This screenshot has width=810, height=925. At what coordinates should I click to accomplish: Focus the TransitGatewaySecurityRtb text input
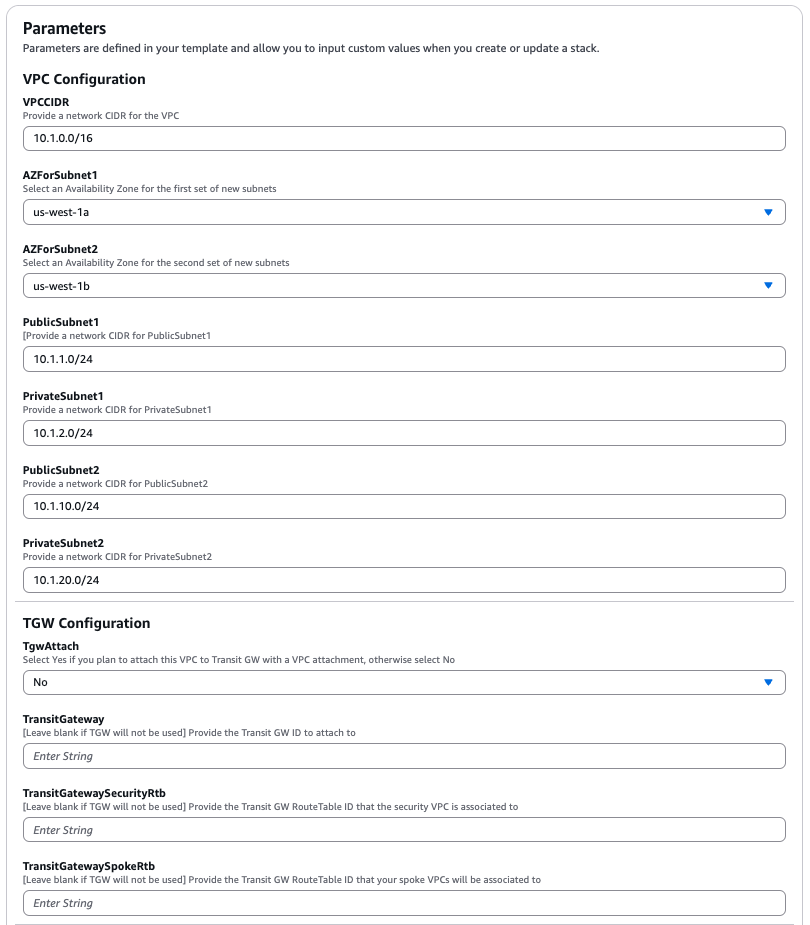[x=403, y=830]
